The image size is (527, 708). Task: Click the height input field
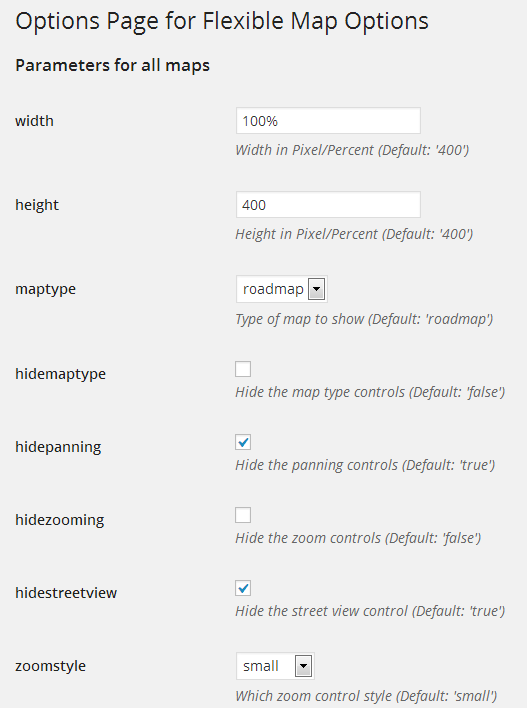coord(328,205)
